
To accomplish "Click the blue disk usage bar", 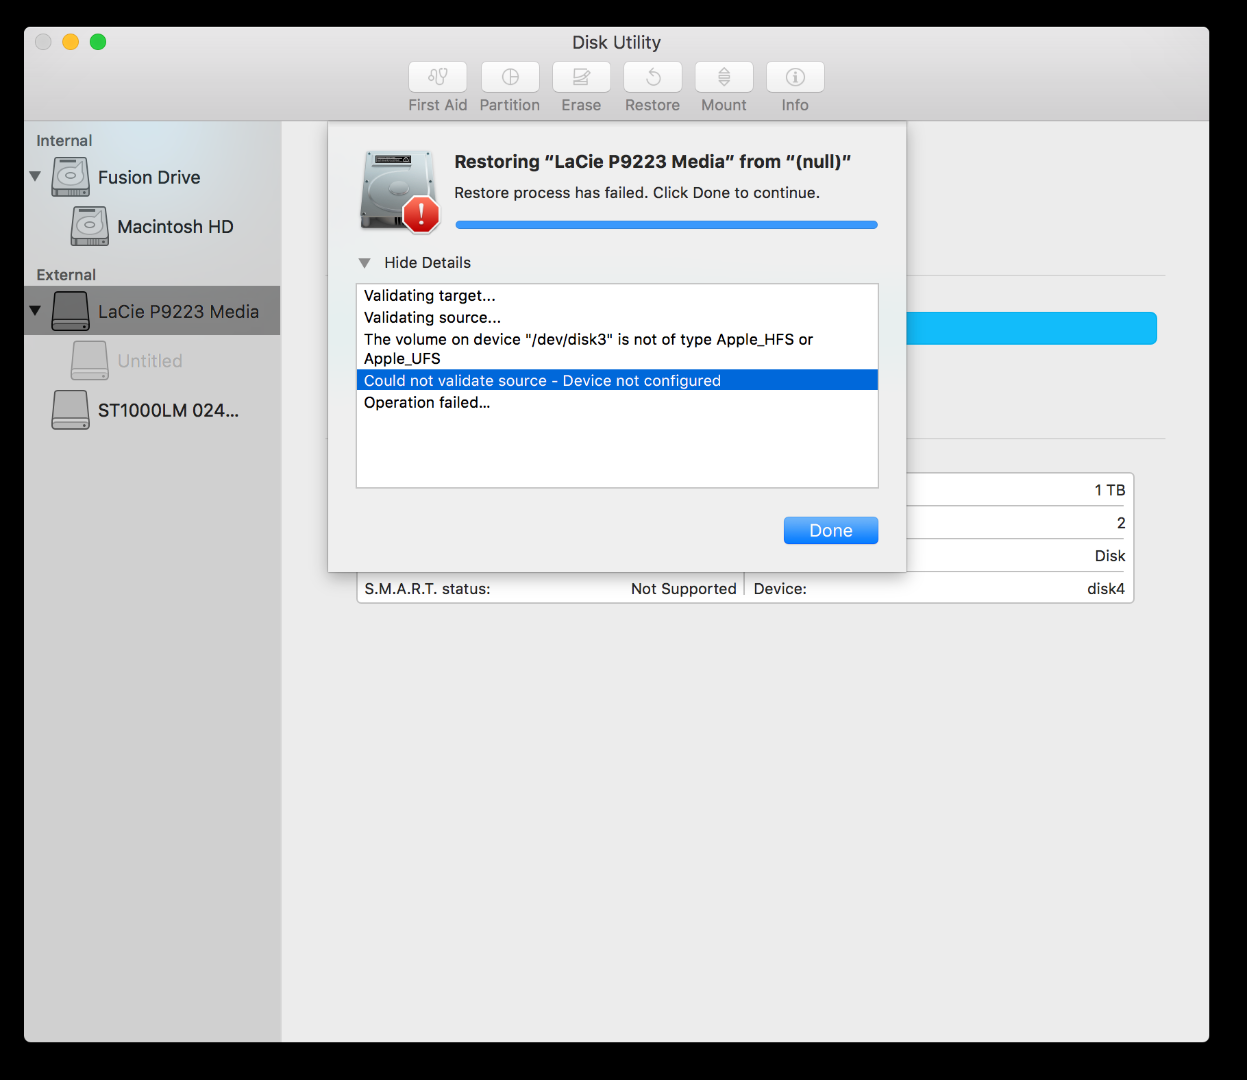I will point(1031,328).
